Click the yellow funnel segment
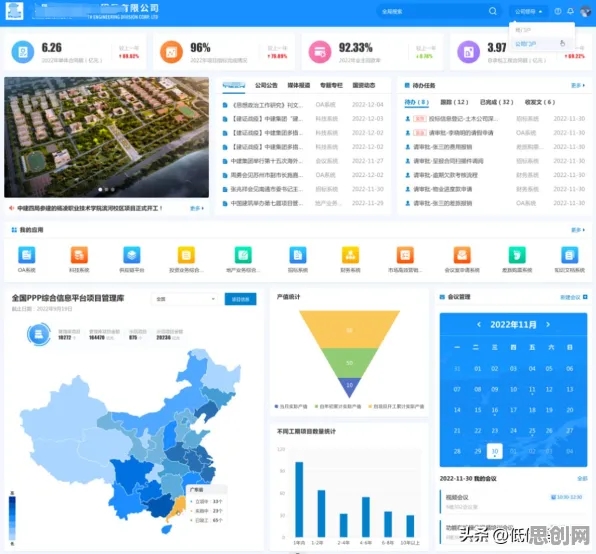 tap(349, 329)
